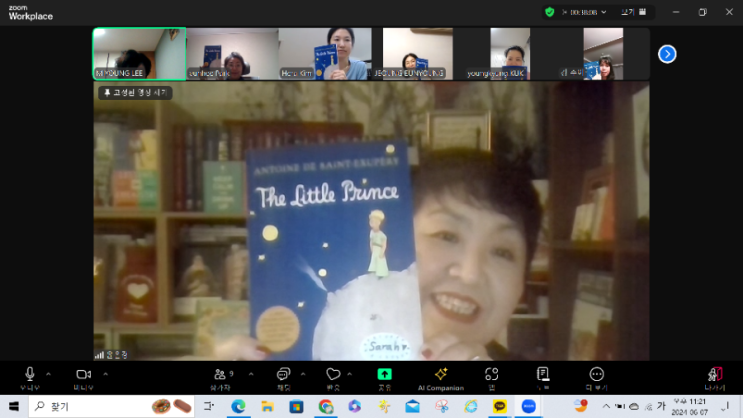Viewport: 743px width, 418px height.
Task: Mute microphone in Zoom toolbar
Action: (x=29, y=374)
